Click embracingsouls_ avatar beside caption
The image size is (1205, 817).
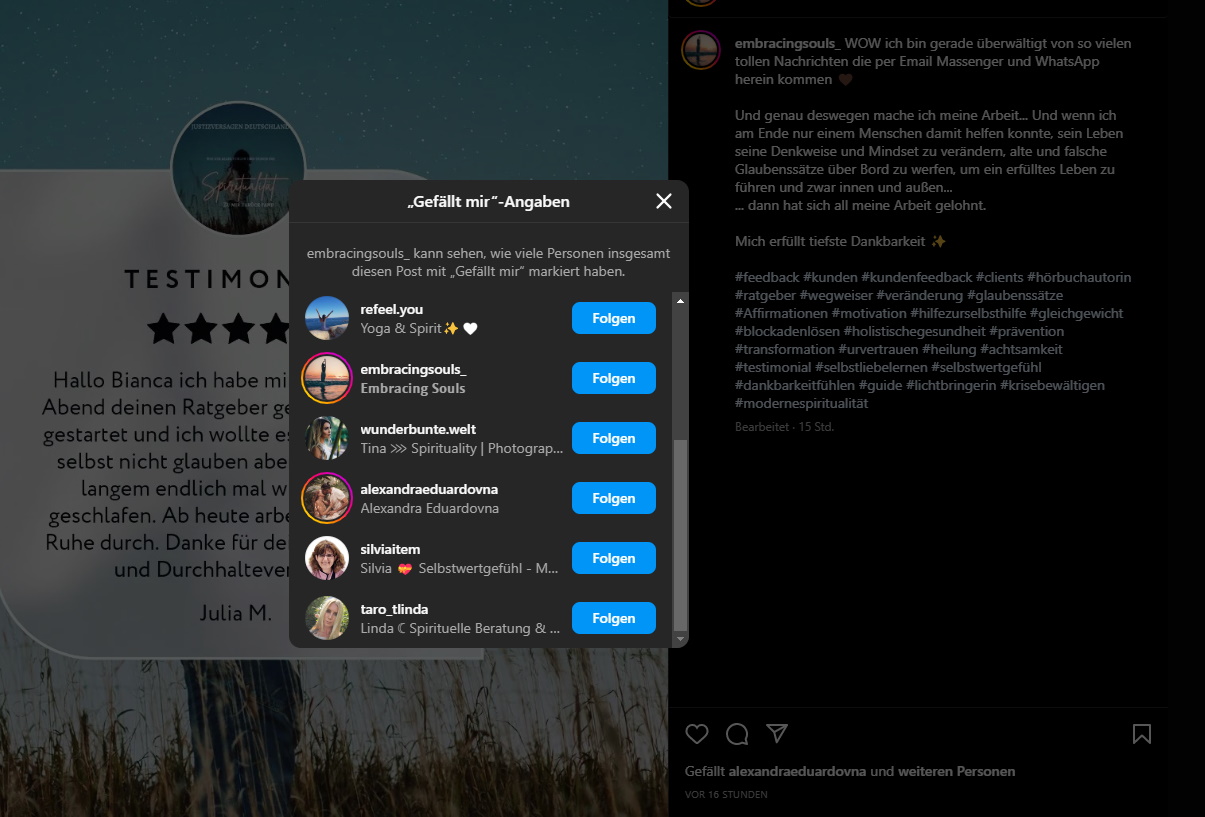click(x=701, y=50)
